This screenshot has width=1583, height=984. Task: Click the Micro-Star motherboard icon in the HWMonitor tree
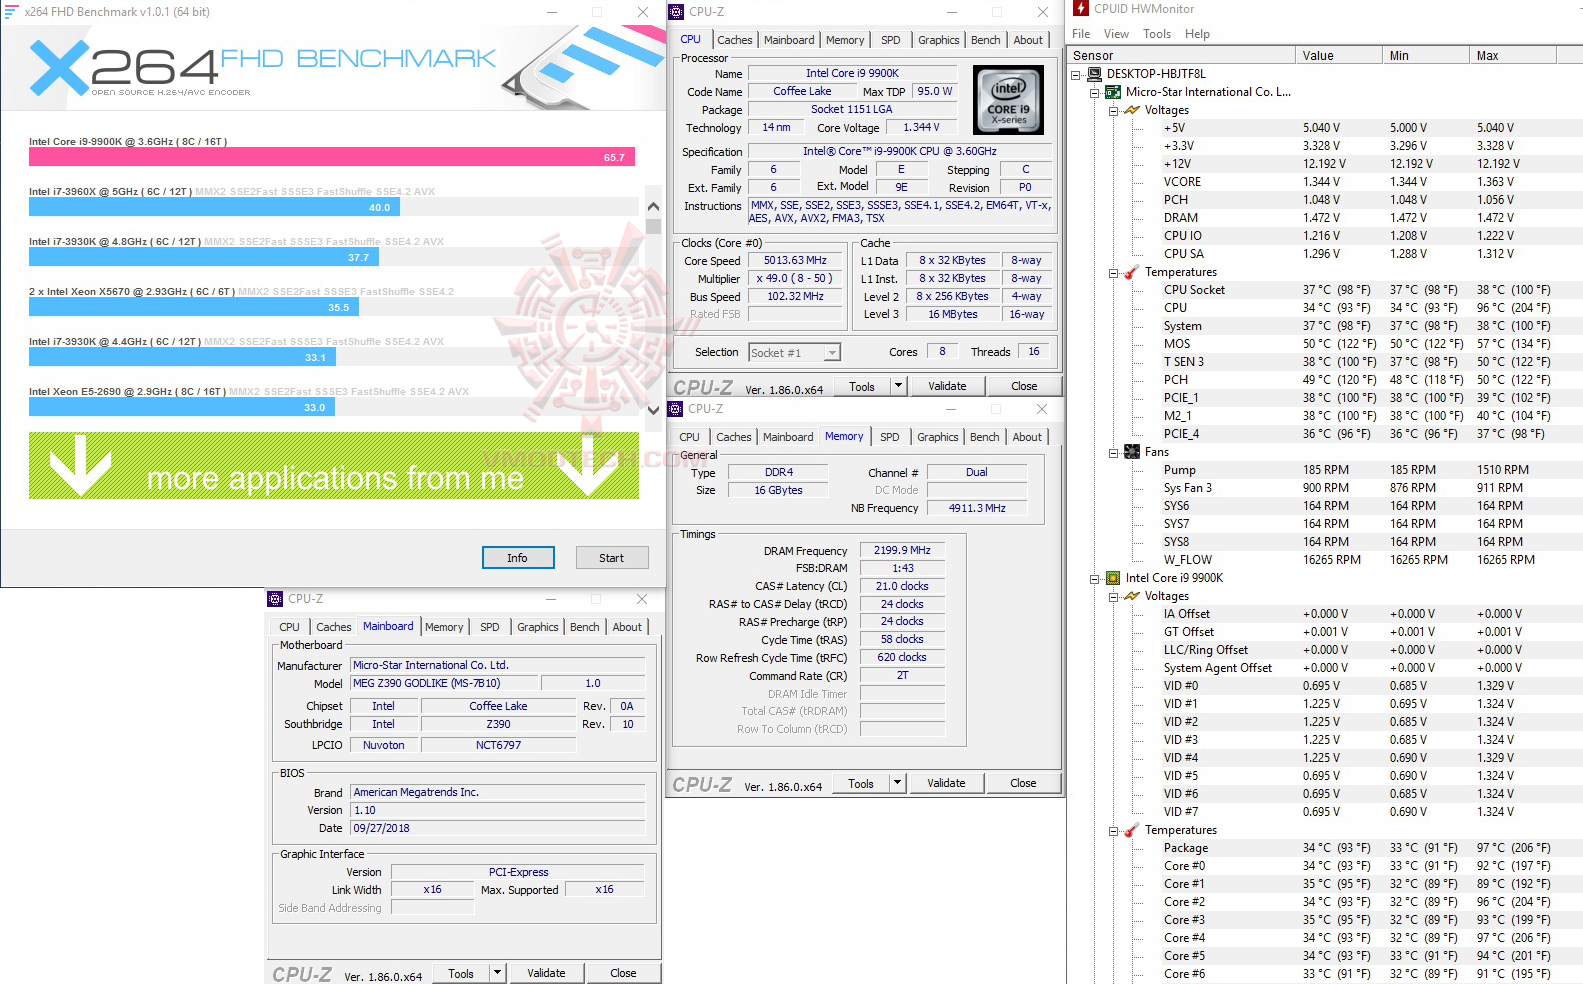coord(1113,92)
